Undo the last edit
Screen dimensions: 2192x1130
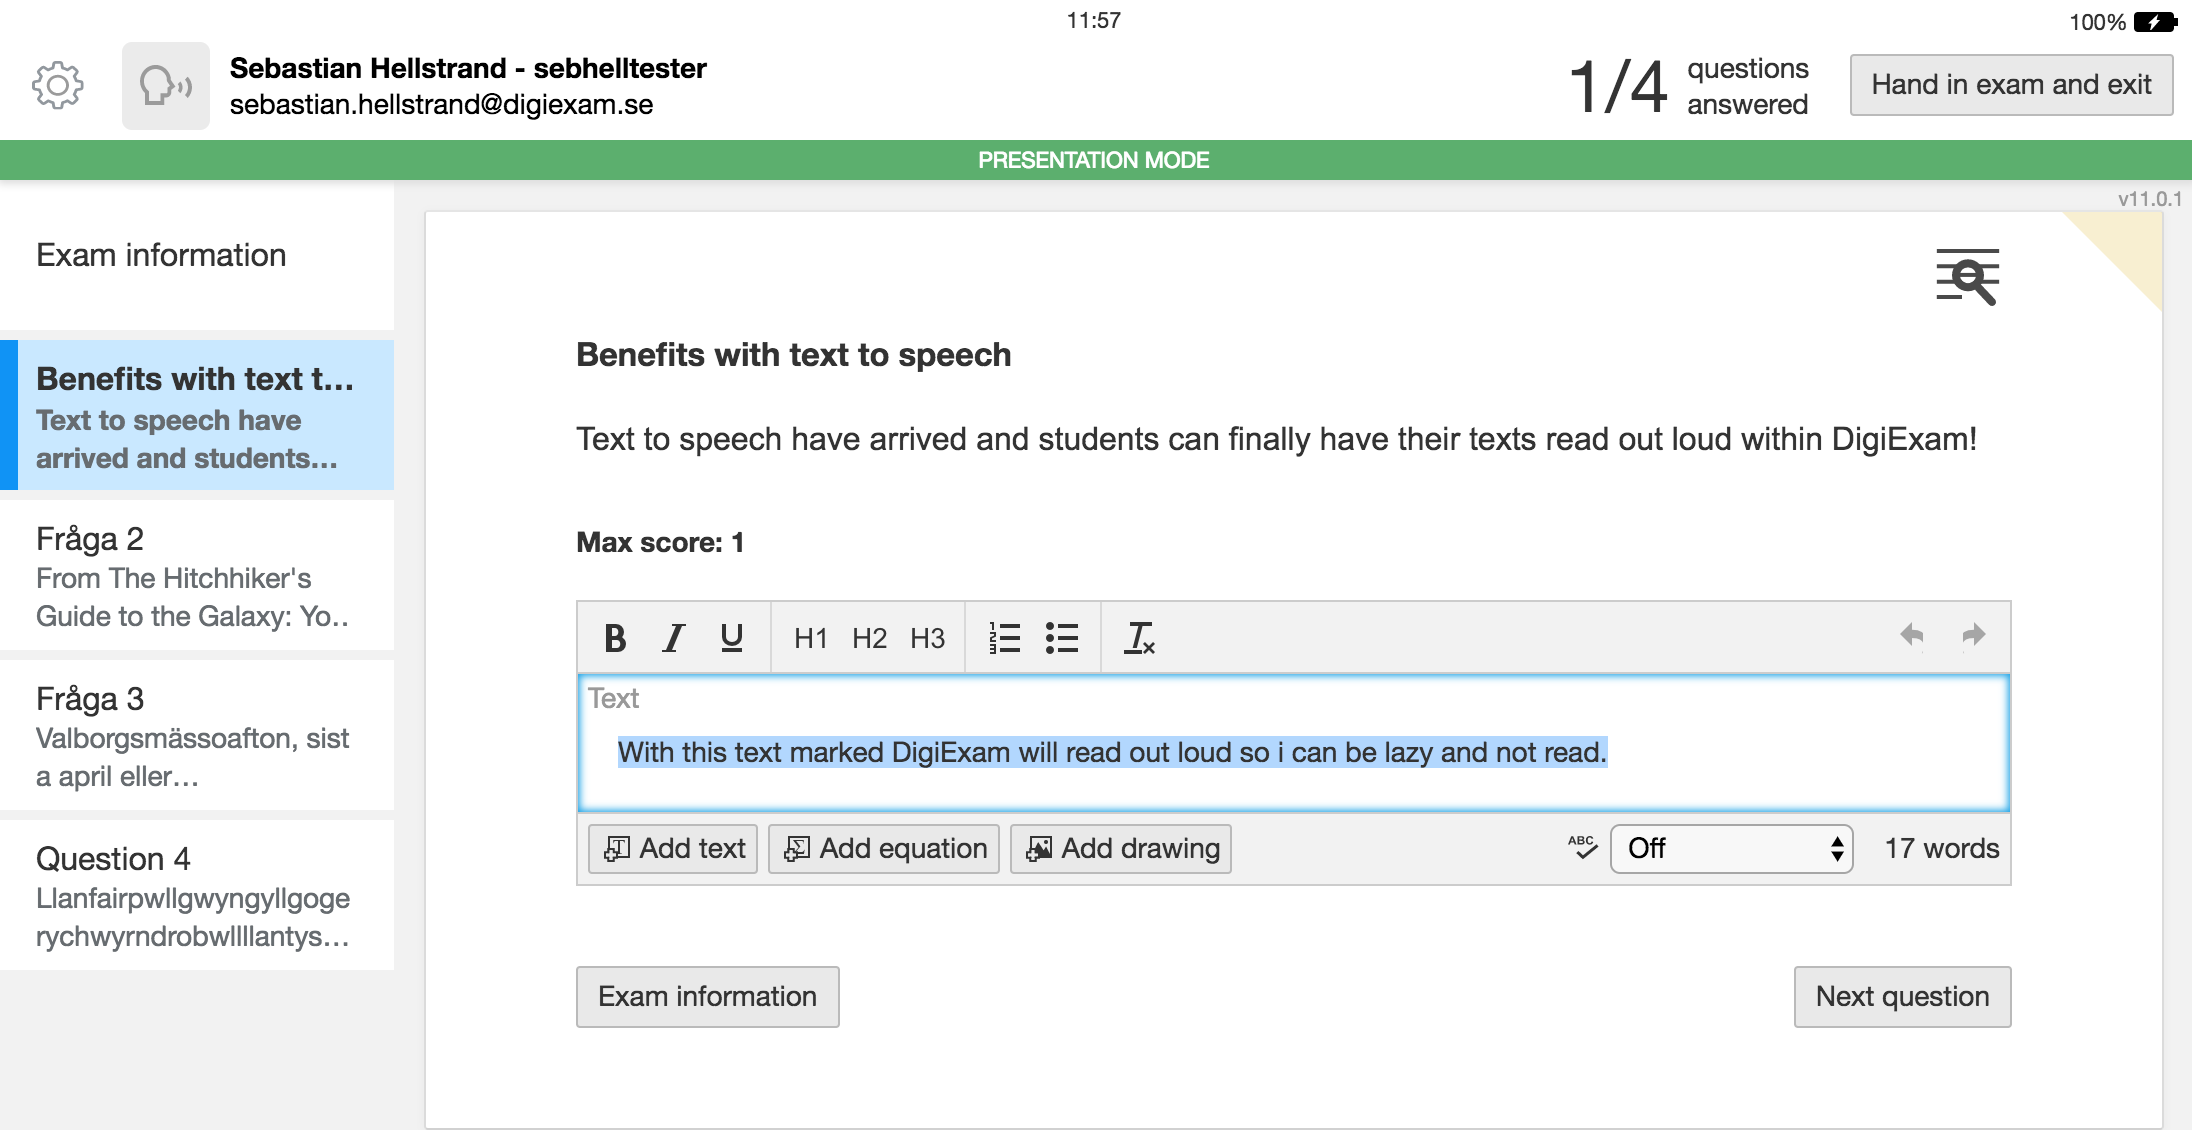1912,635
